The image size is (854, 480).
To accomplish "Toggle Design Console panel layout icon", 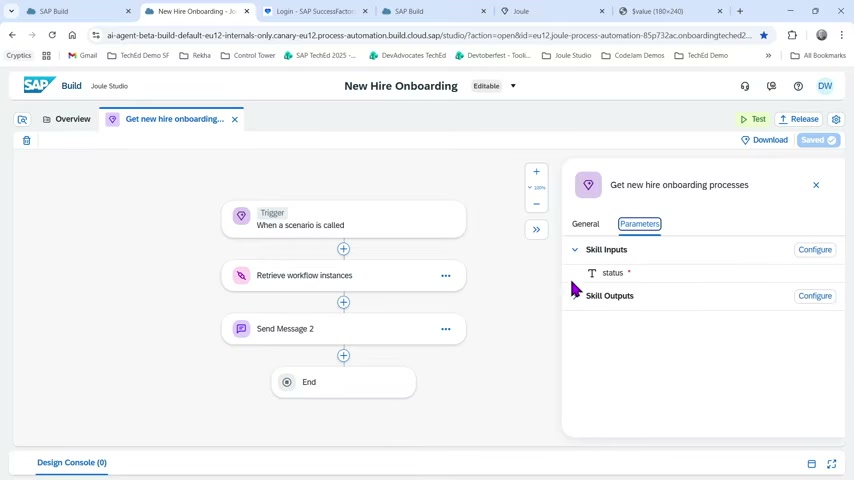I will tap(812, 464).
